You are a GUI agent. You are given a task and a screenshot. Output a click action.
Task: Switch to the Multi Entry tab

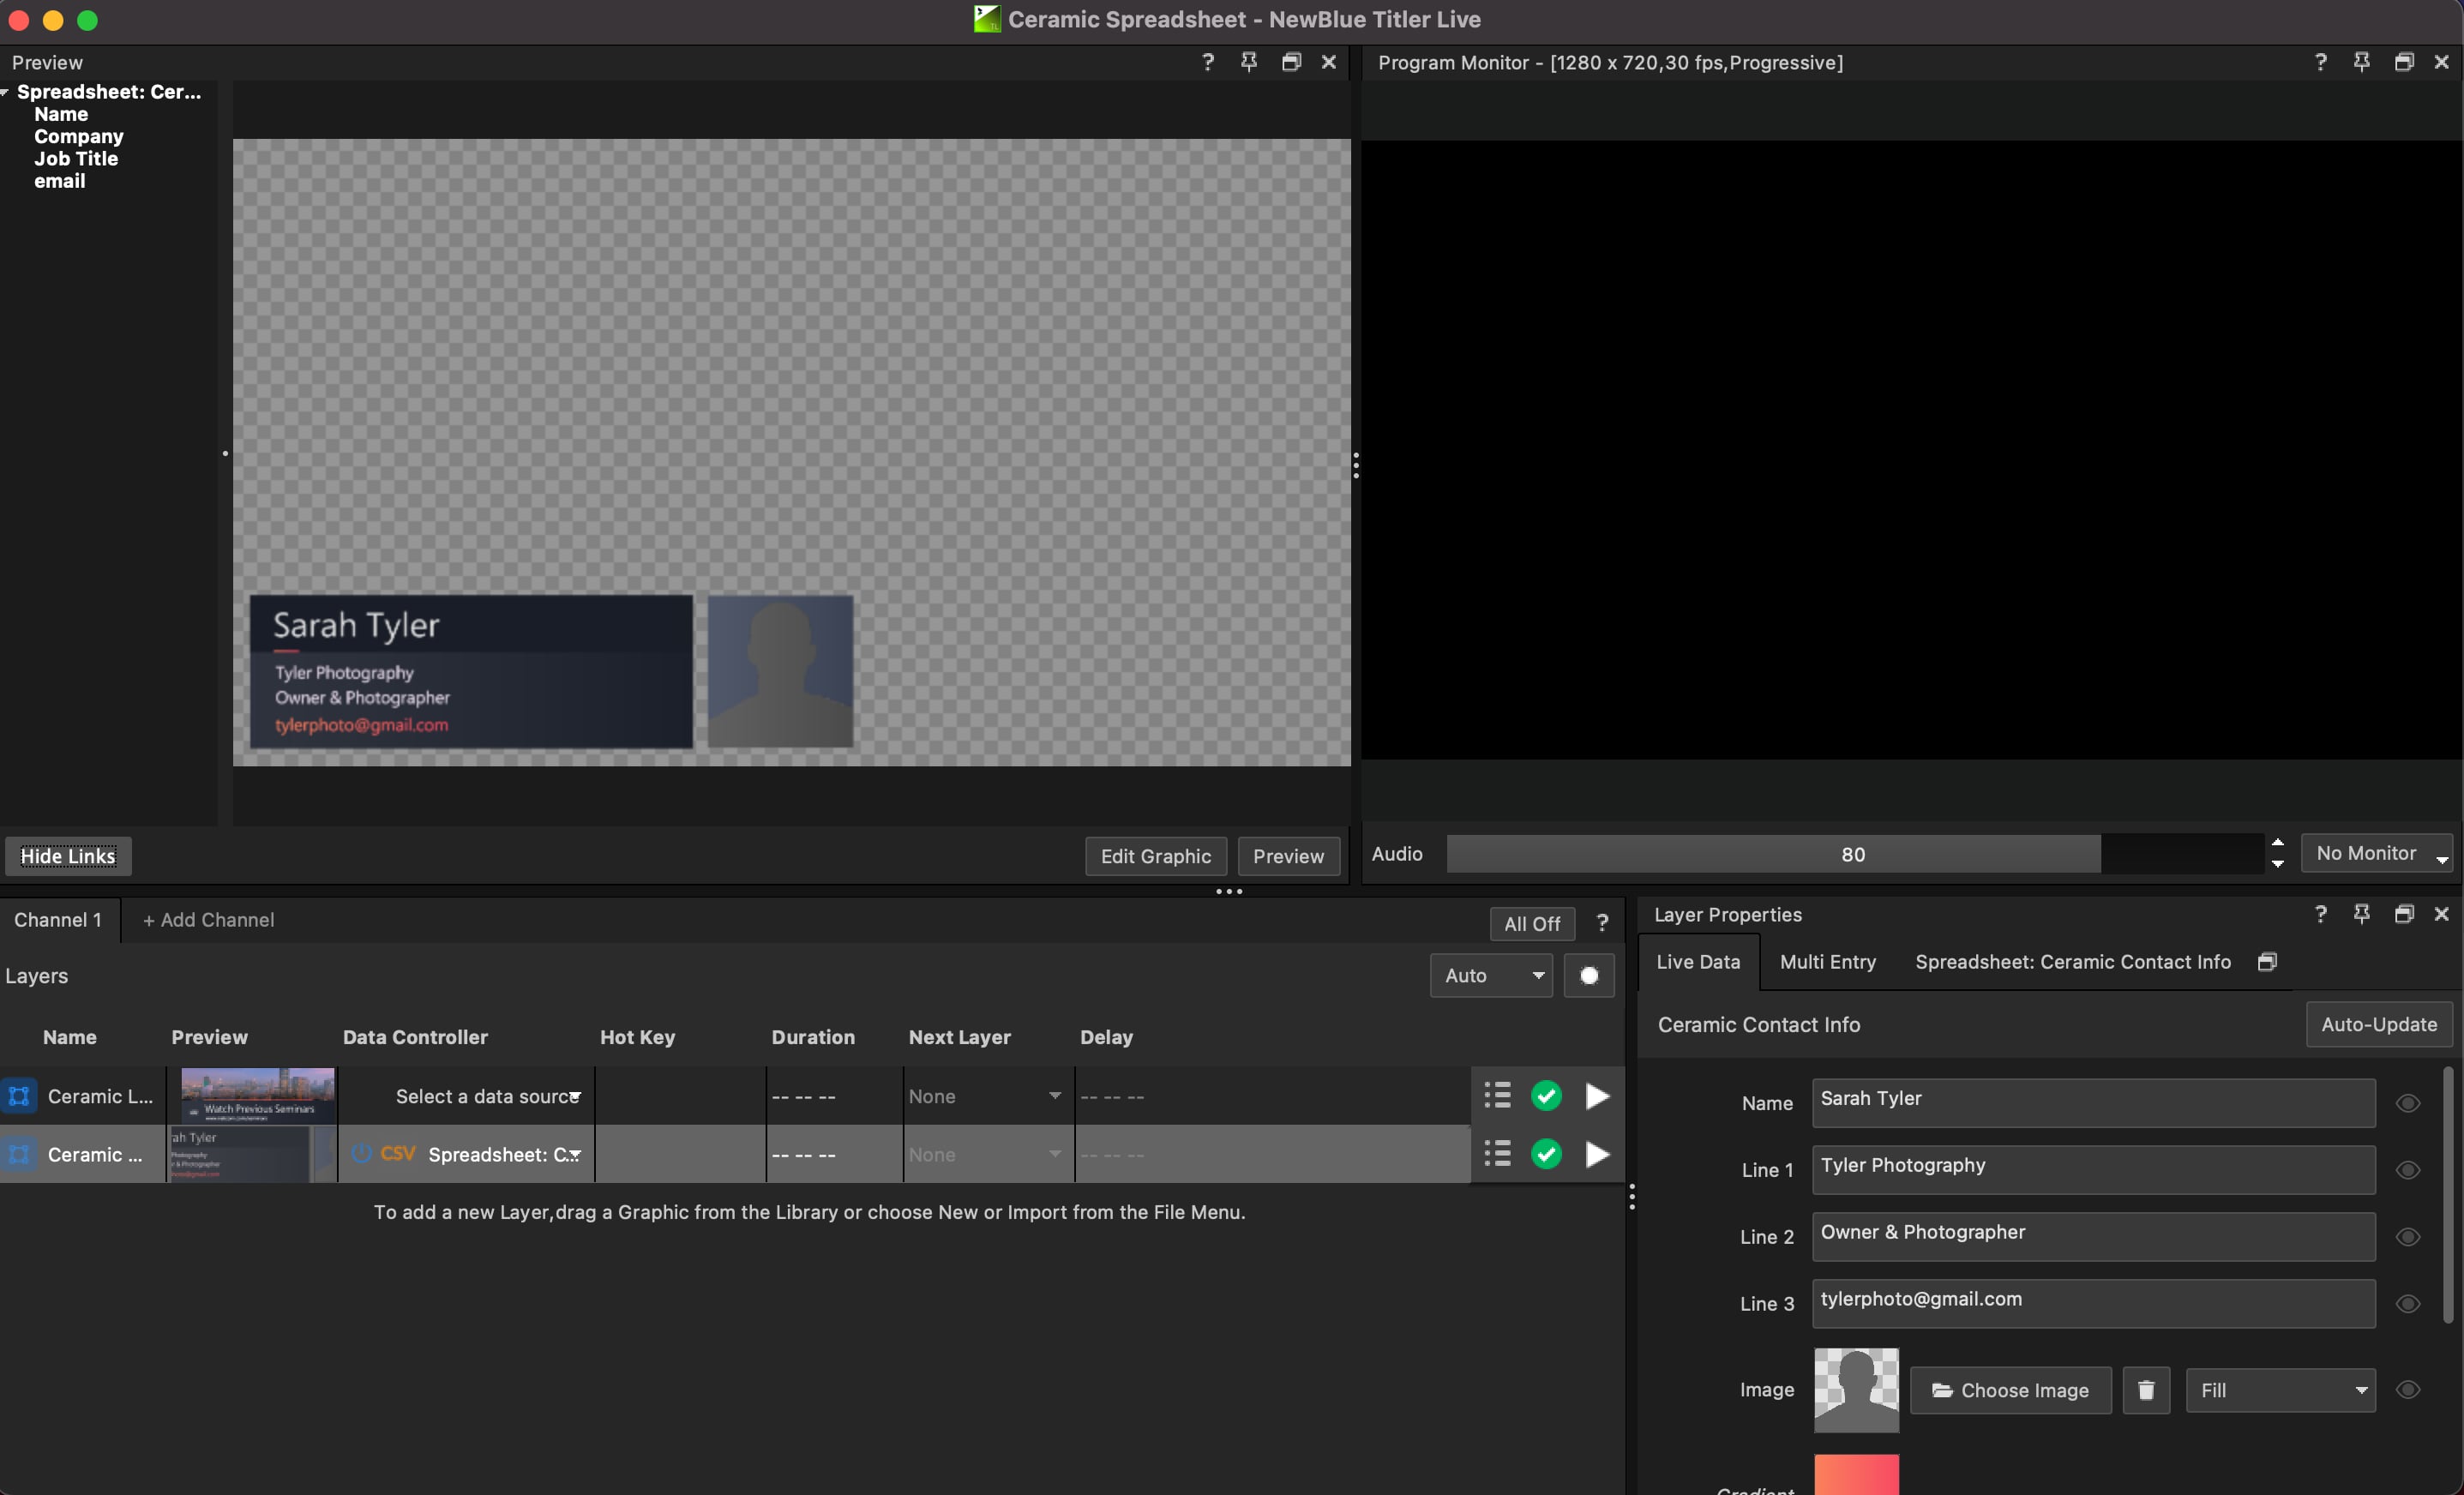coord(1827,961)
